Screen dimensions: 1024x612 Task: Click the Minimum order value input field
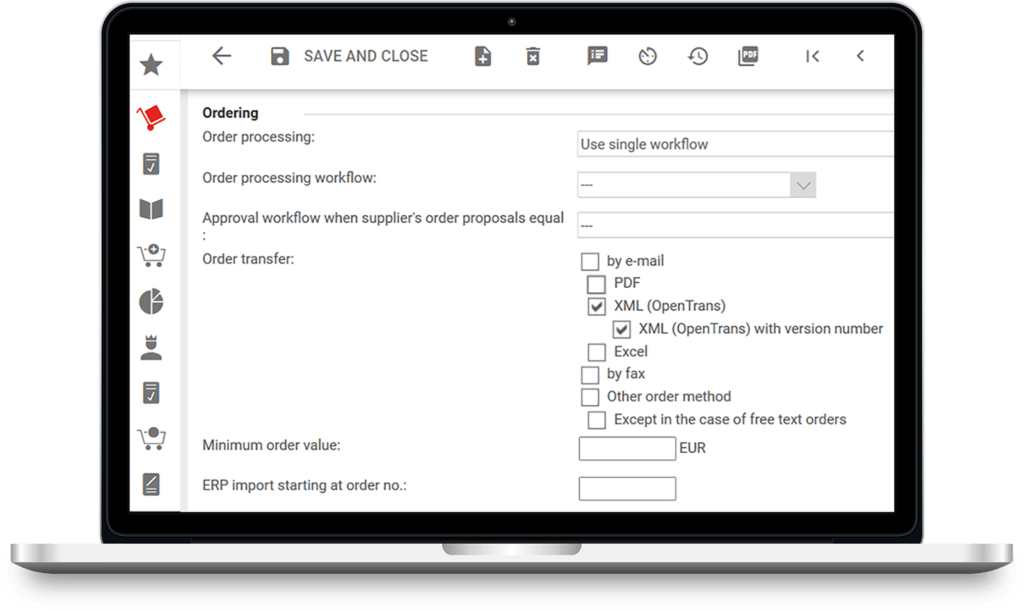click(627, 448)
